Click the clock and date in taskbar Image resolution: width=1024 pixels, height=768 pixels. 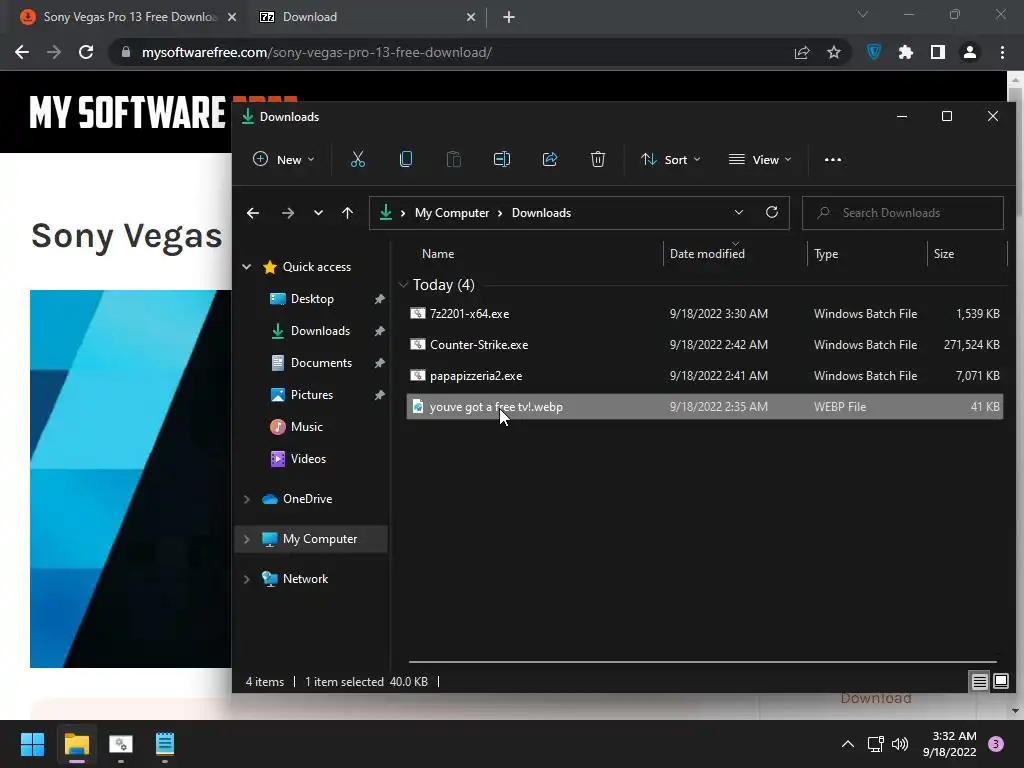pos(950,744)
